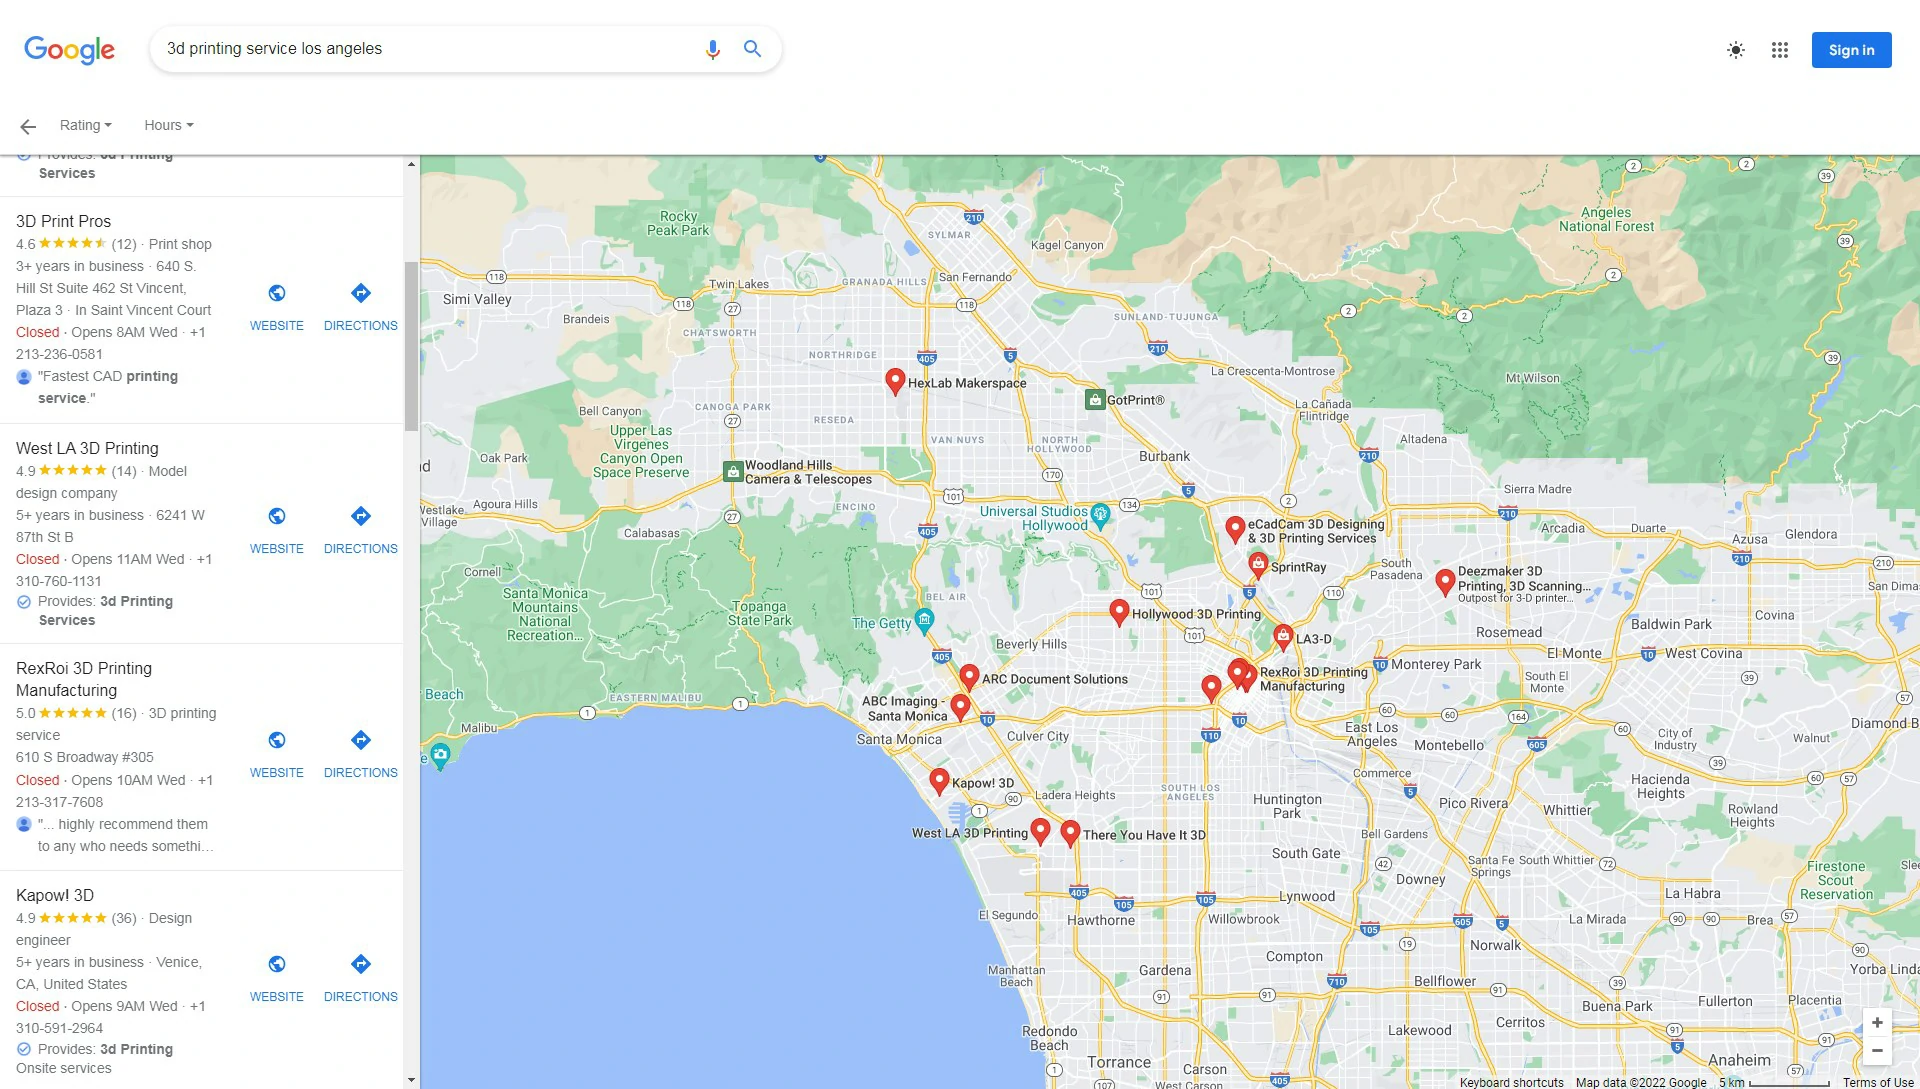Open the Rating filter dropdown
1920x1089 pixels.
(84, 125)
